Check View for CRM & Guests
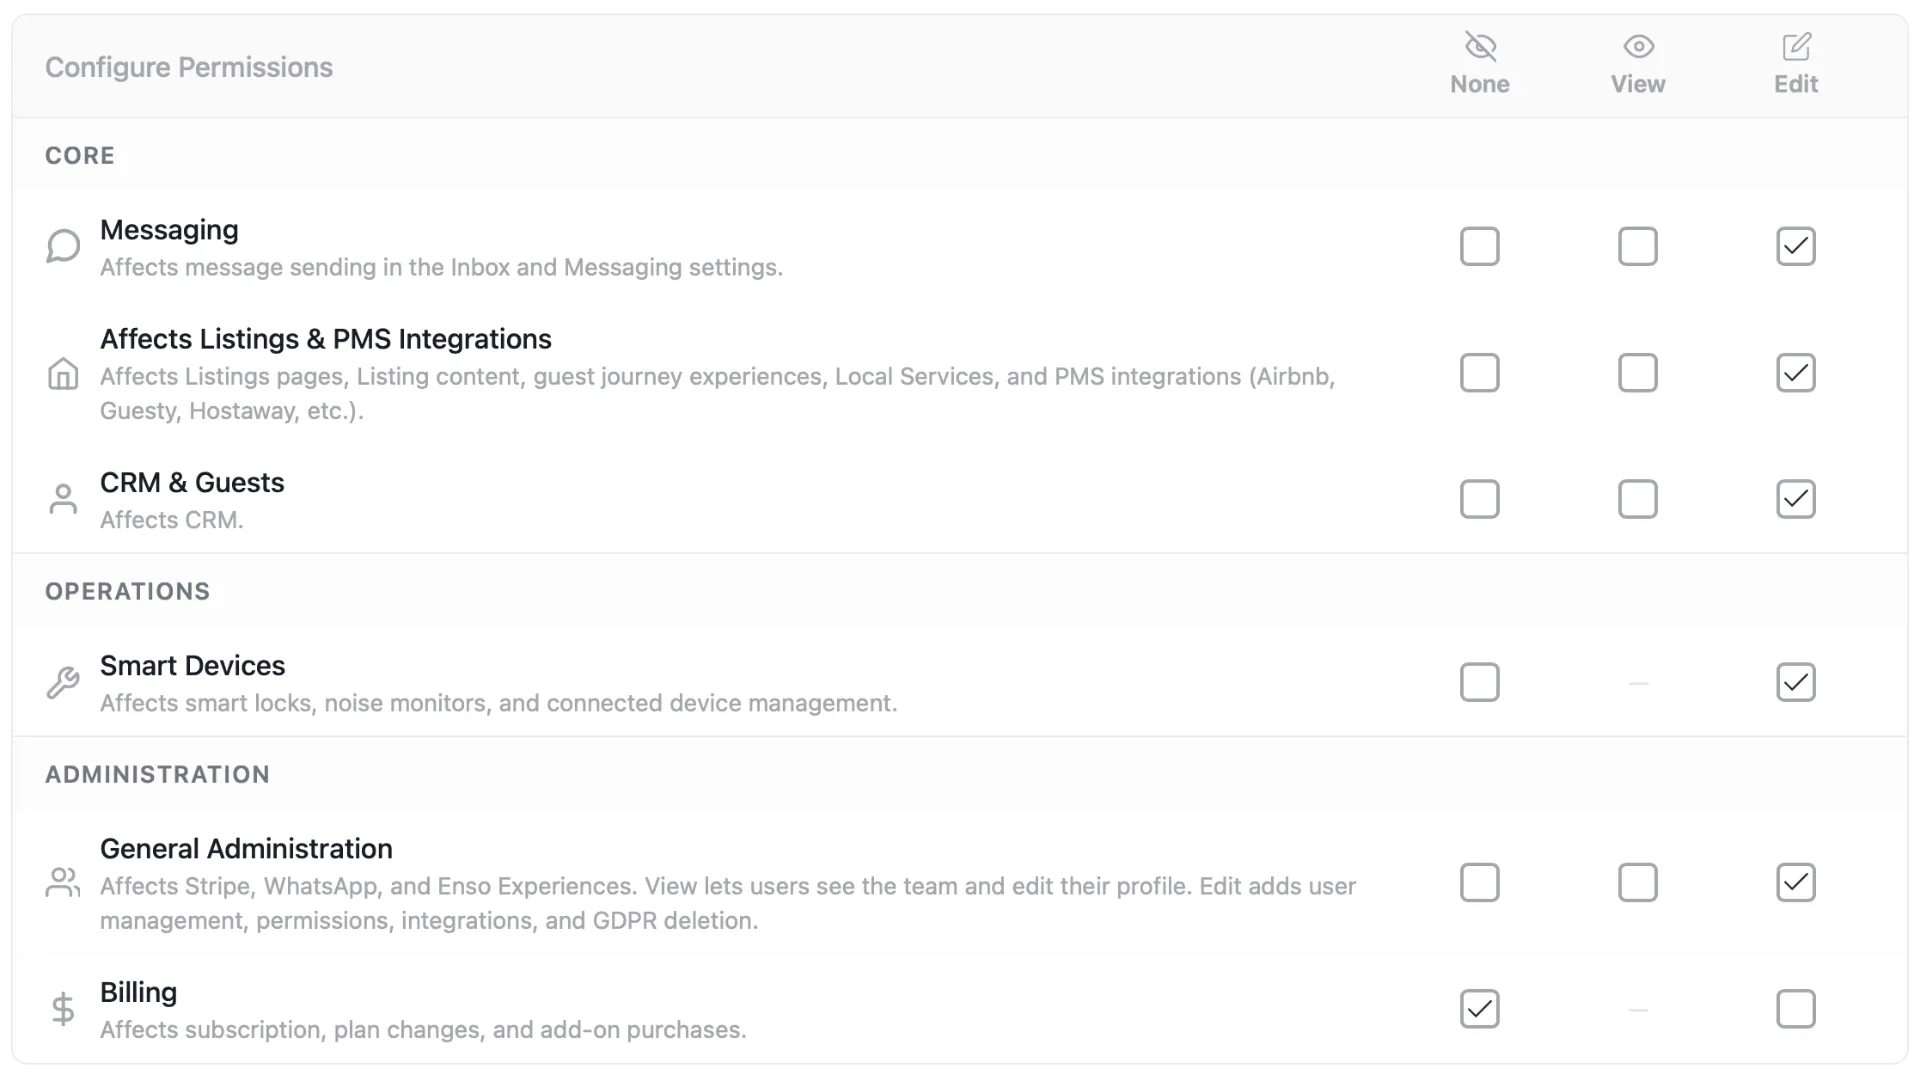The image size is (1920, 1078). pos(1638,499)
